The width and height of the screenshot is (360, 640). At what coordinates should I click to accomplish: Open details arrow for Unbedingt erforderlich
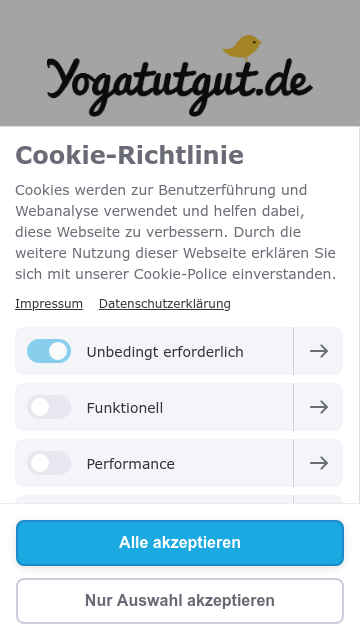coord(318,351)
